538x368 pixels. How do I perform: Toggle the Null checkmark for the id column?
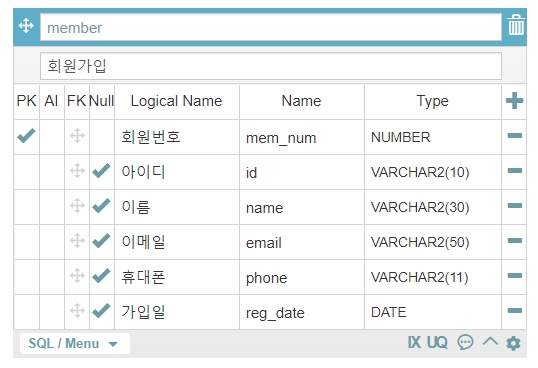[x=102, y=170]
